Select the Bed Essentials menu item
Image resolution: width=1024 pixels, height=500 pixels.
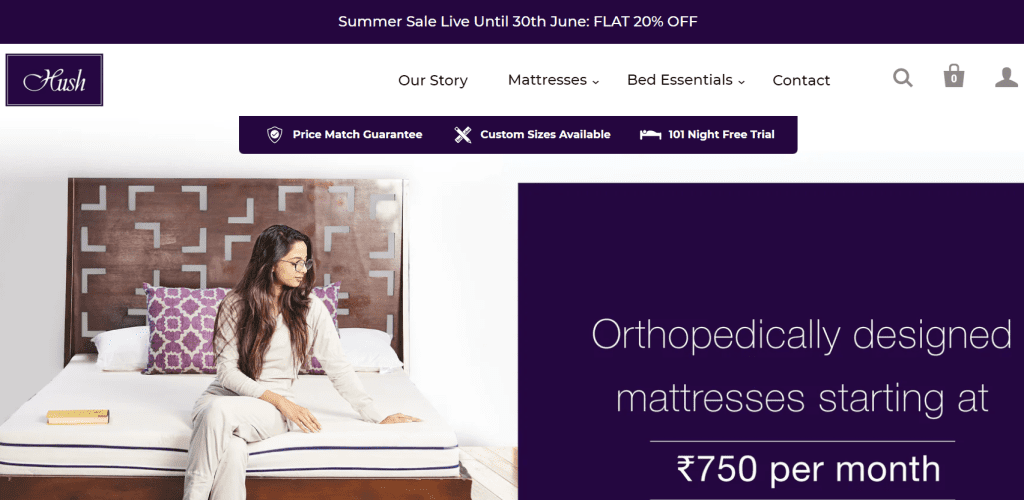[x=680, y=80]
